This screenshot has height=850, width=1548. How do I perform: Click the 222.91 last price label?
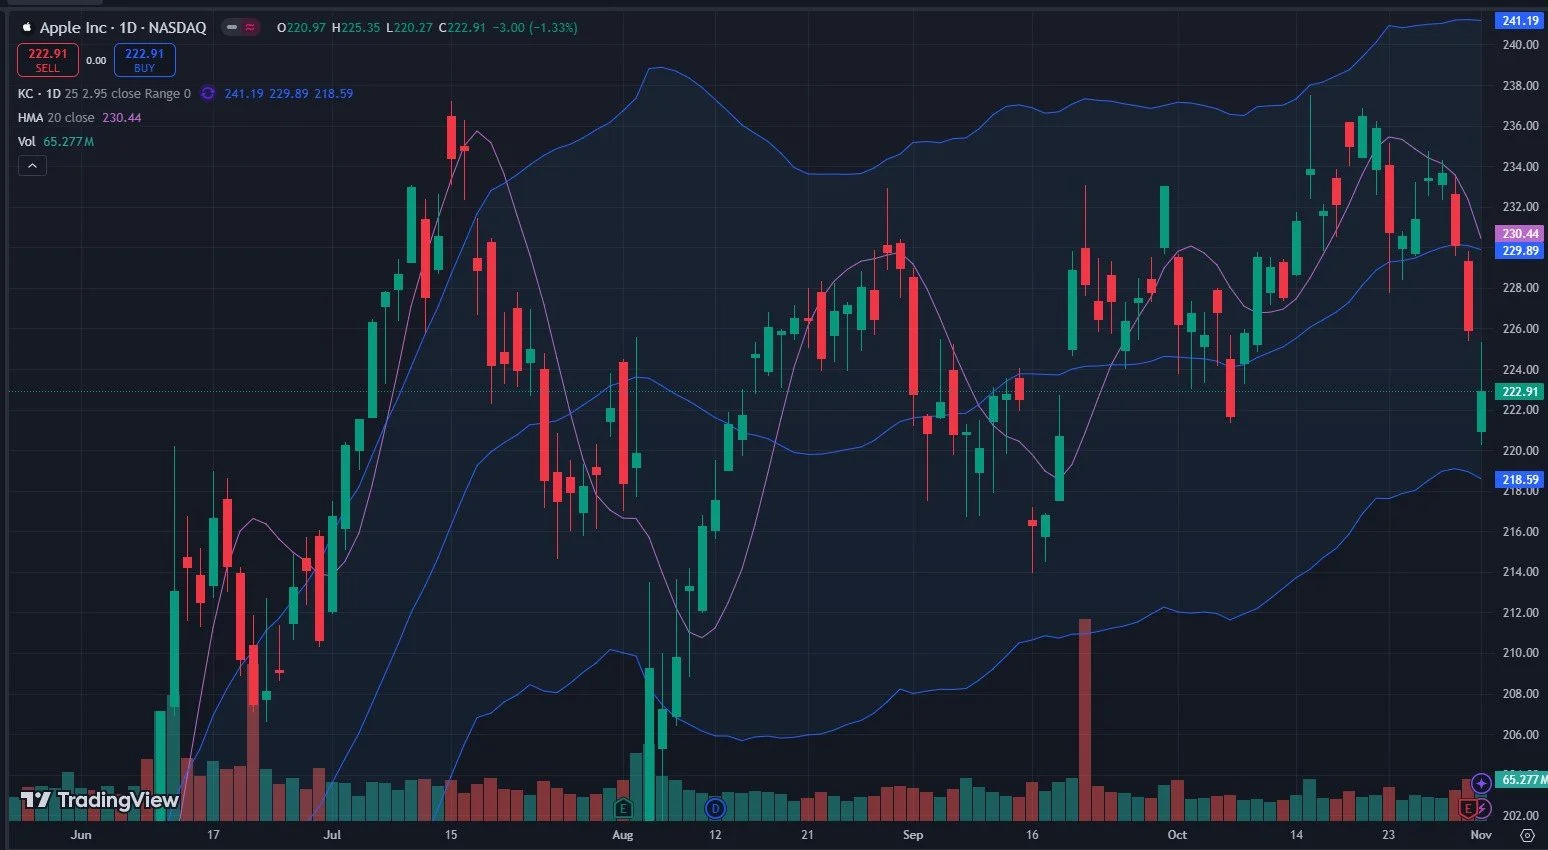pyautogui.click(x=1520, y=391)
